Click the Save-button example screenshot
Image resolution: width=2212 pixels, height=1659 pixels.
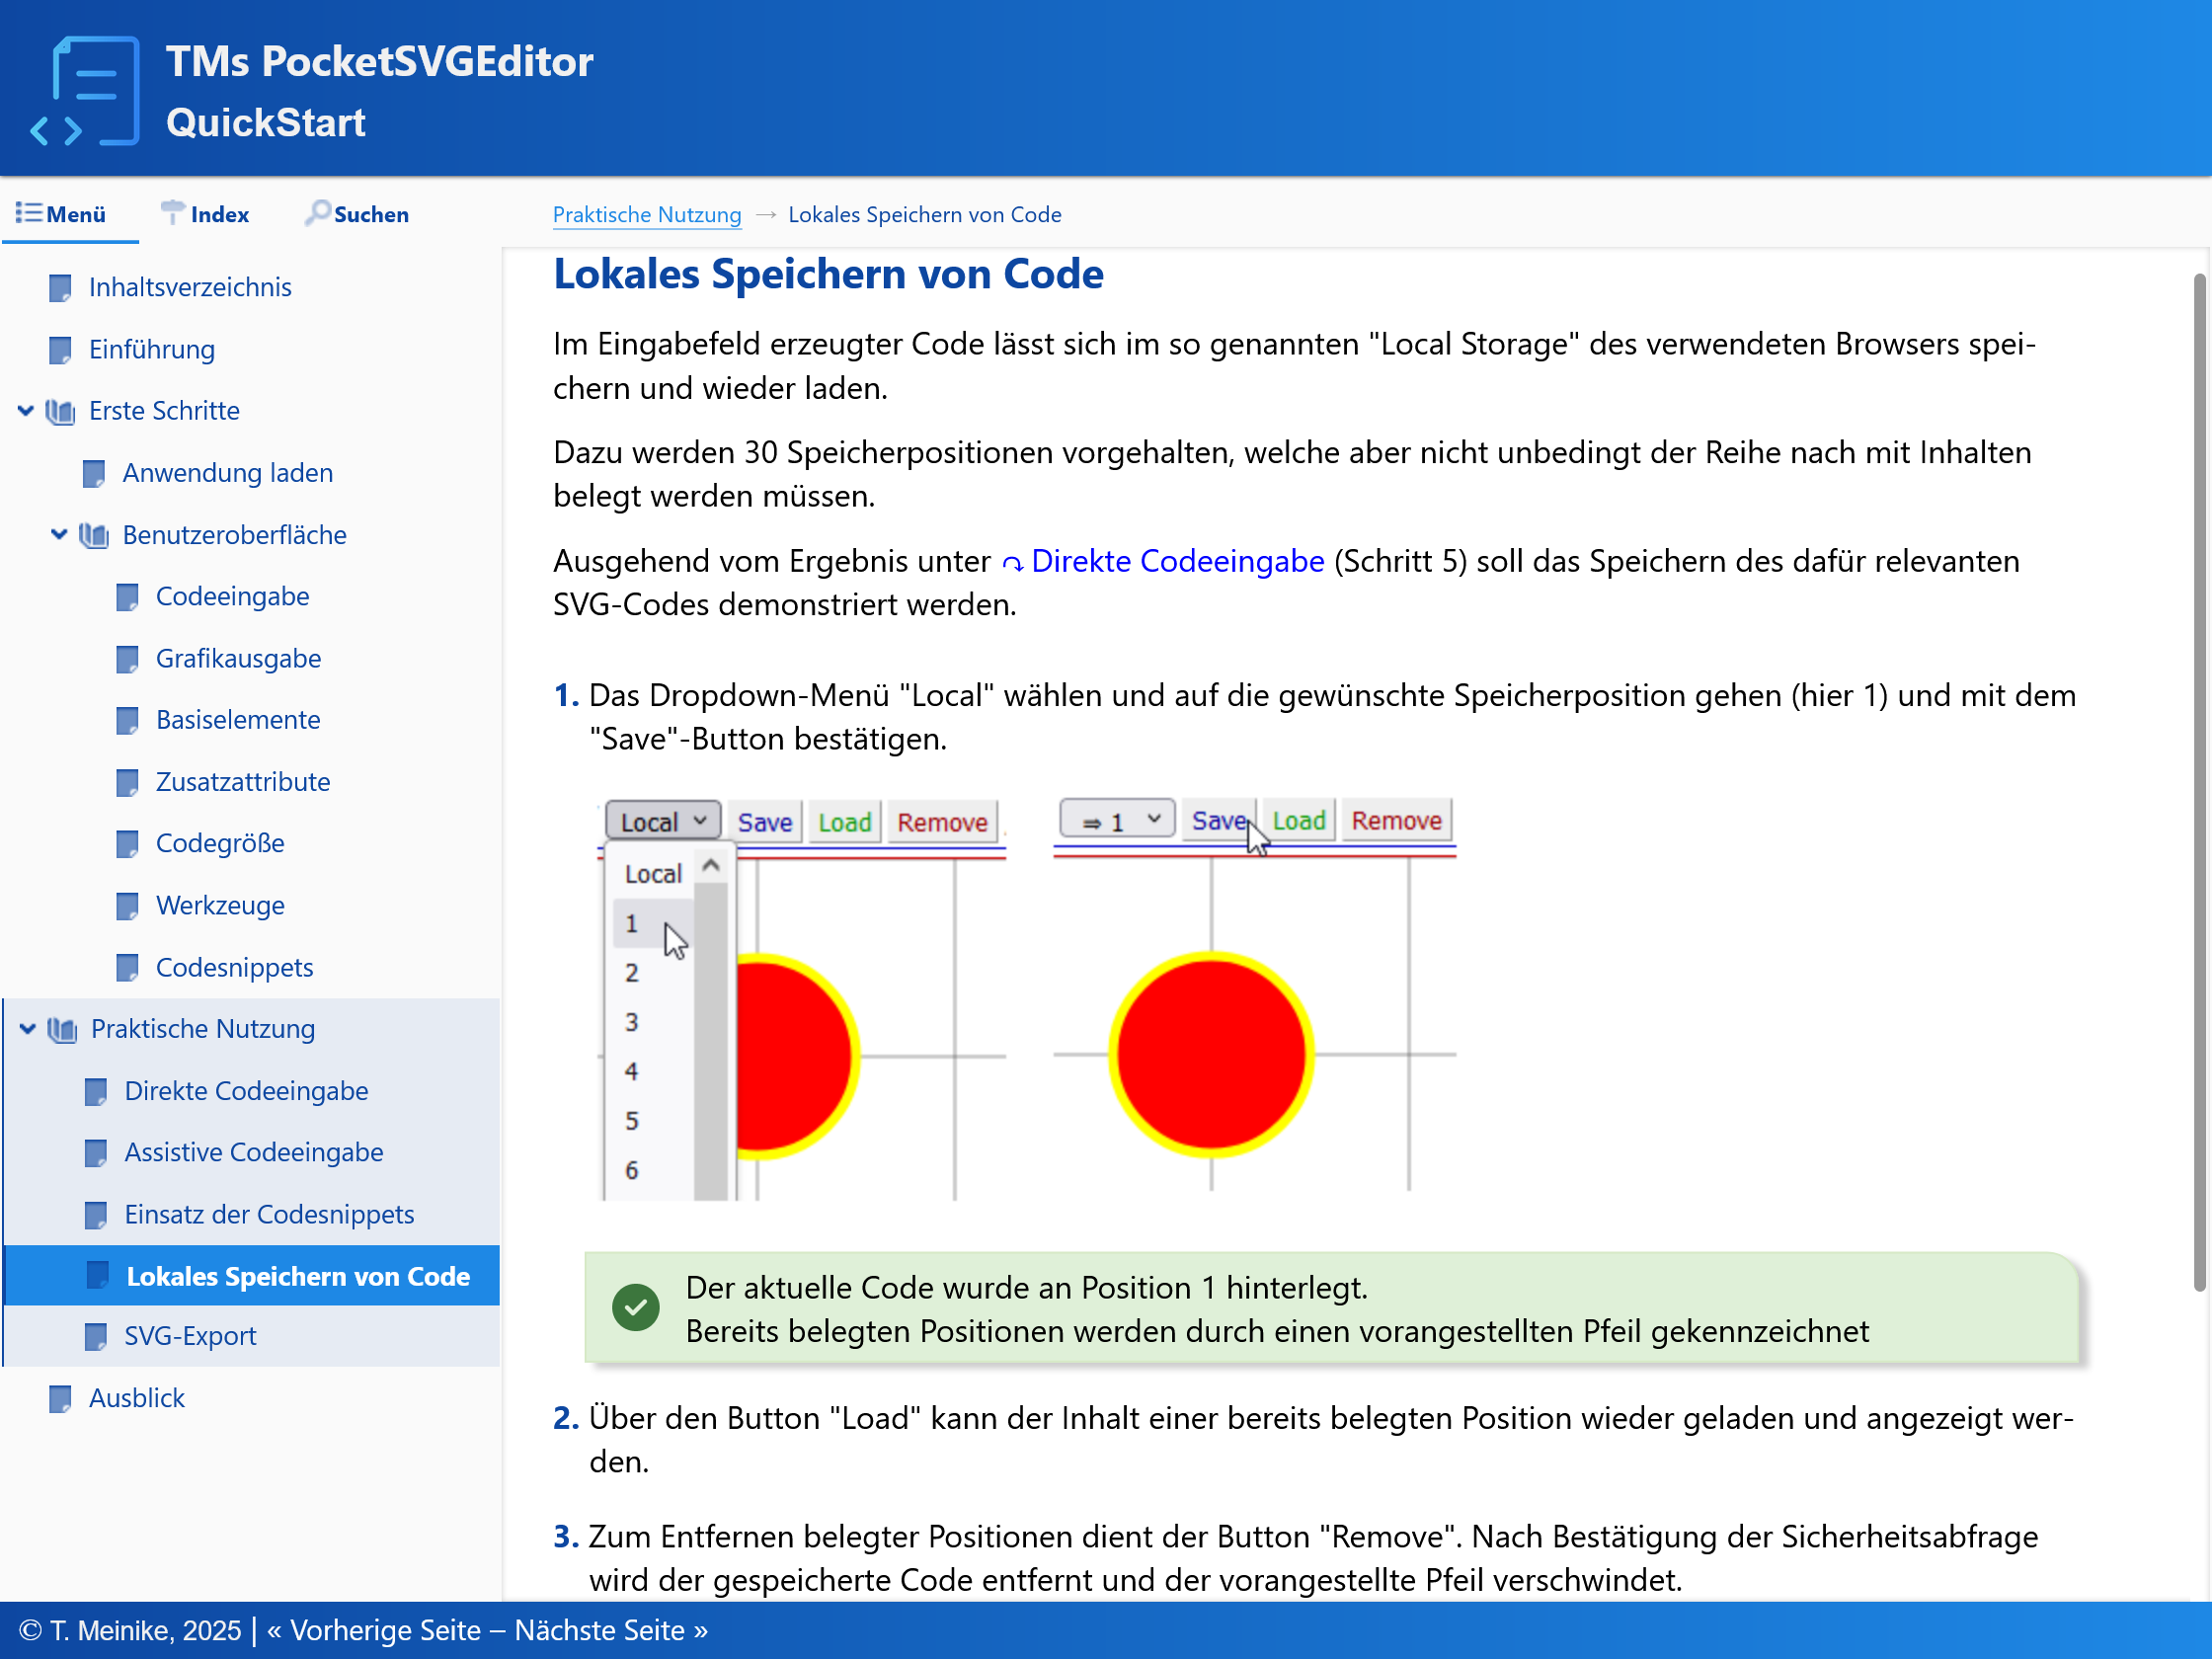pyautogui.click(x=1255, y=994)
